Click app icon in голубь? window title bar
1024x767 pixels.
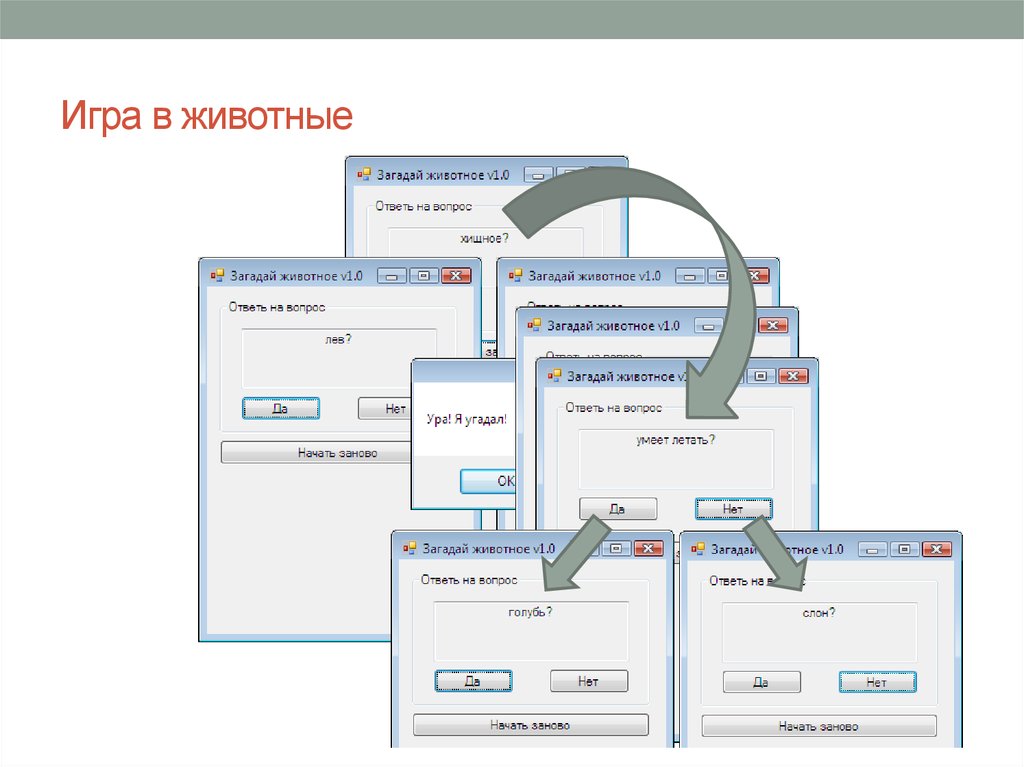tap(409, 548)
